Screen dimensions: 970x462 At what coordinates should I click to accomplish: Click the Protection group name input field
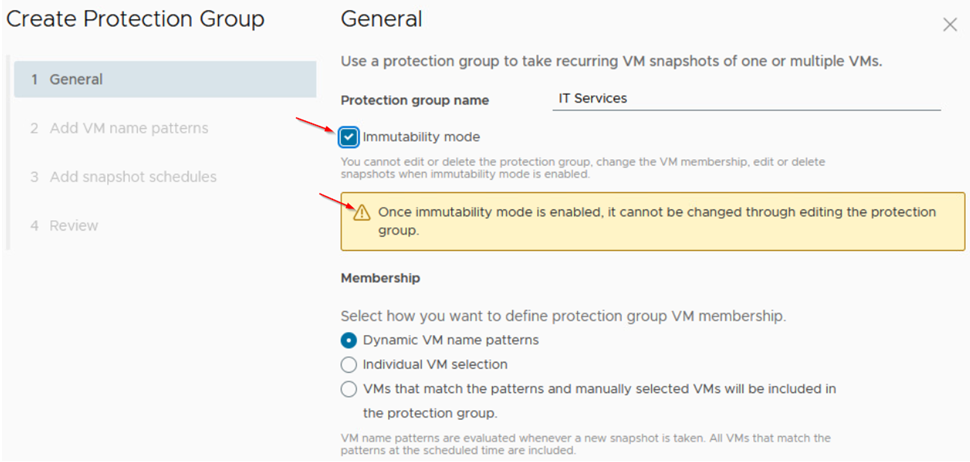746,98
